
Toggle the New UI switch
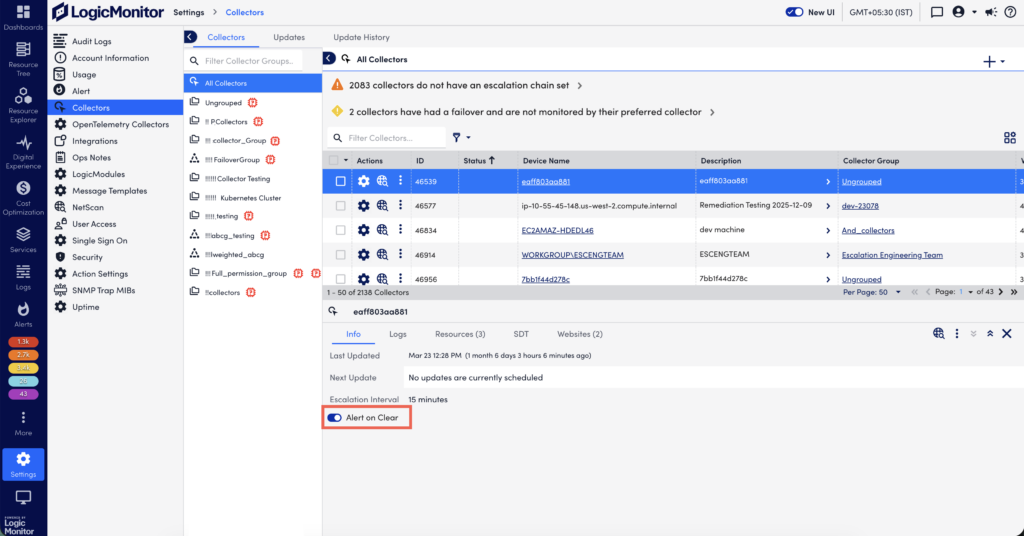coord(794,12)
